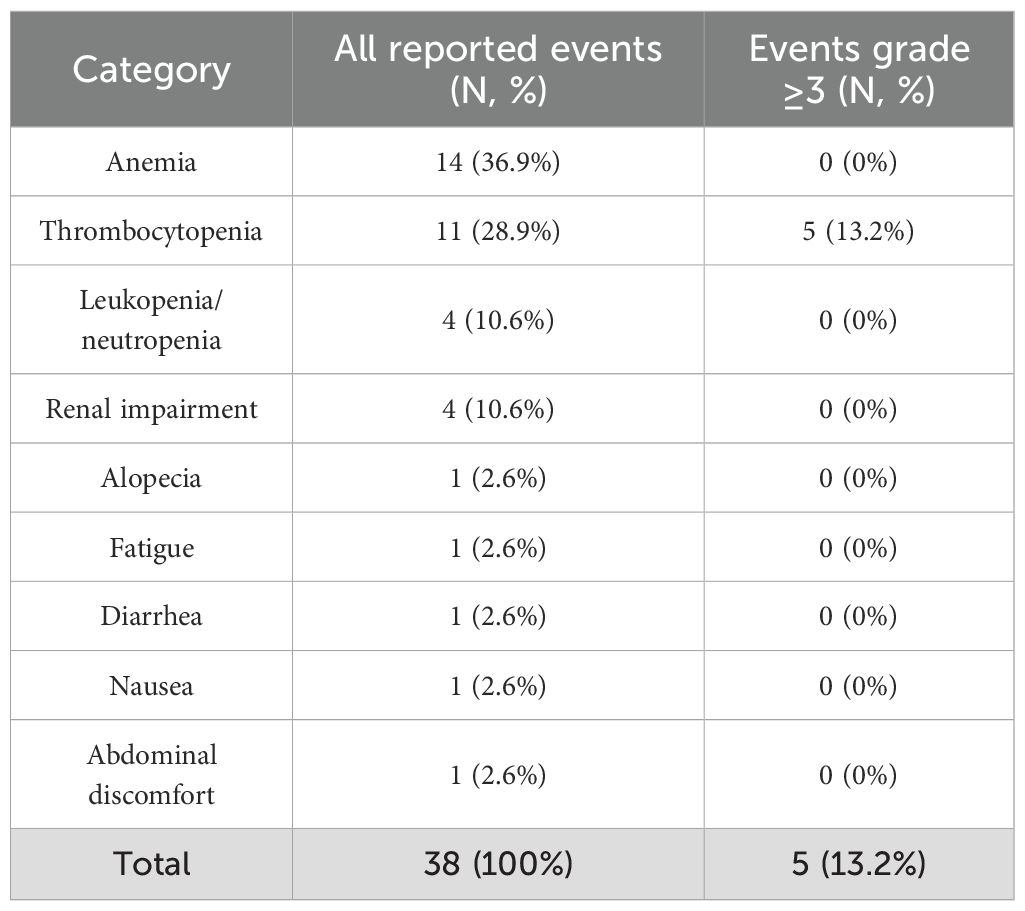The width and height of the screenshot is (1025, 911).
Task: Click the Total row's 5 (13.2%) cell
Action: pos(859,864)
